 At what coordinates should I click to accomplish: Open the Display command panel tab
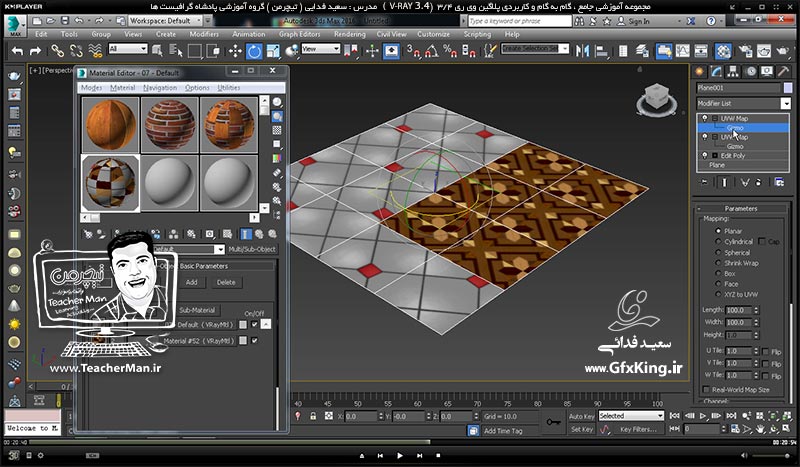(x=767, y=72)
